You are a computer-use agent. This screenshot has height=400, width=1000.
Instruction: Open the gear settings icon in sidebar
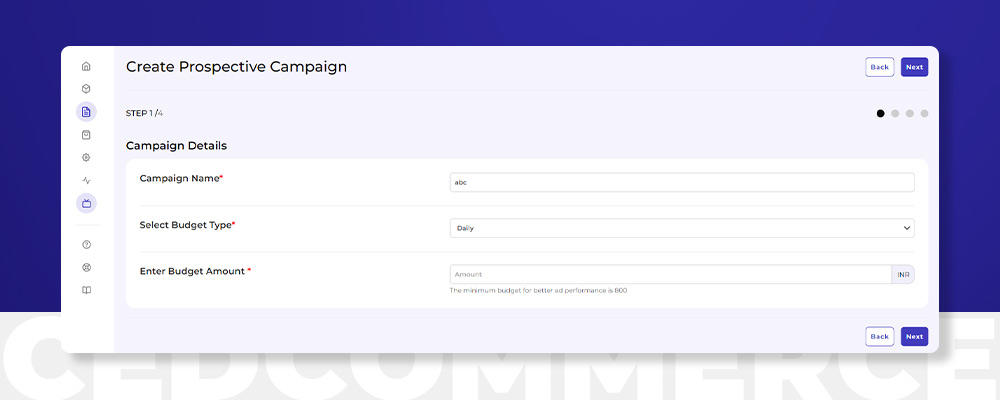coord(86,158)
